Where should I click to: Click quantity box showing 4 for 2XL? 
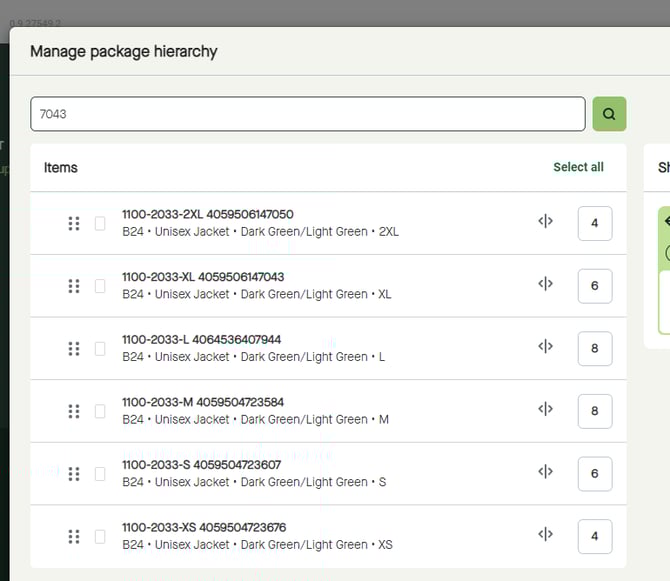pyautogui.click(x=594, y=223)
